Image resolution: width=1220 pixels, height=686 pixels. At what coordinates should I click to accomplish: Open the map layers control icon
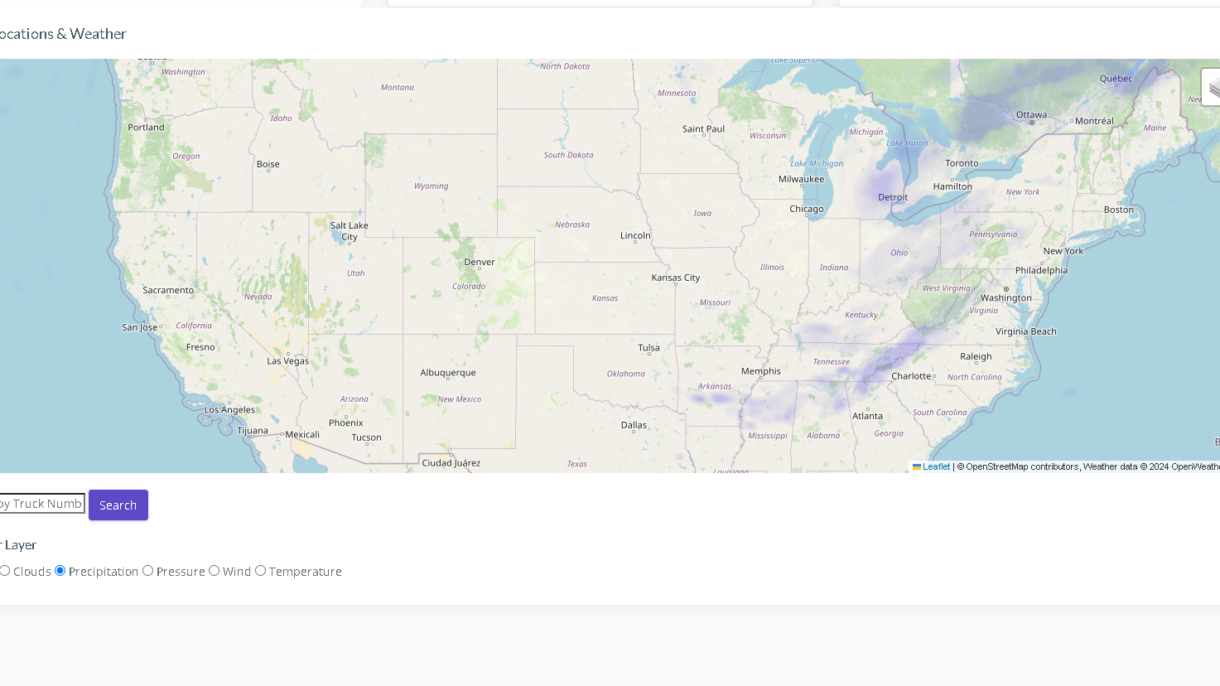click(1210, 87)
